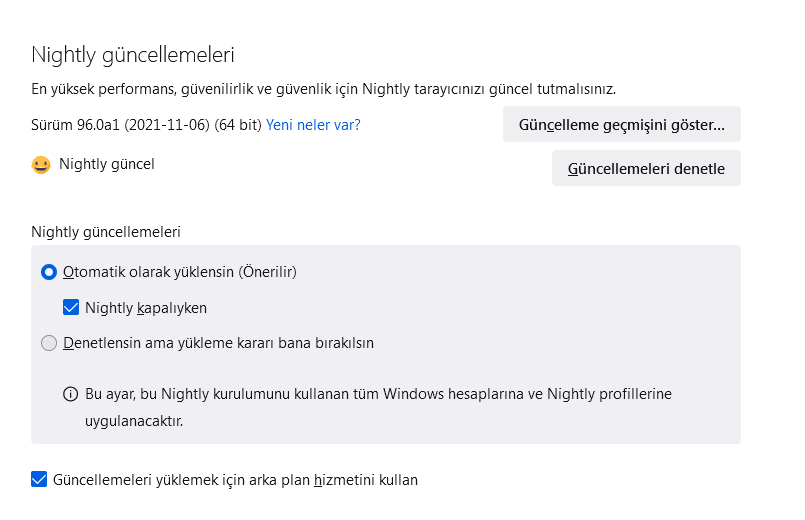This screenshot has height=520, width=805.
Task: Click the smiley face update status icon
Action: click(41, 164)
